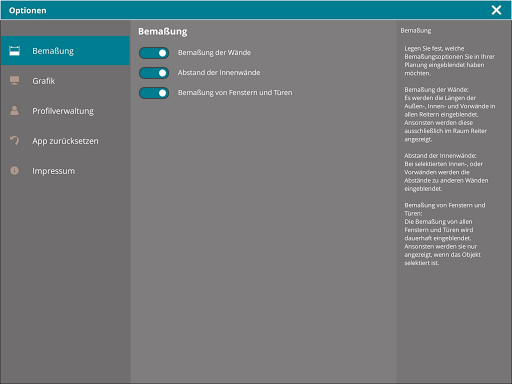The image size is (512, 384).
Task: Click the Bemaßung dimension icon in sidebar
Action: 14,51
